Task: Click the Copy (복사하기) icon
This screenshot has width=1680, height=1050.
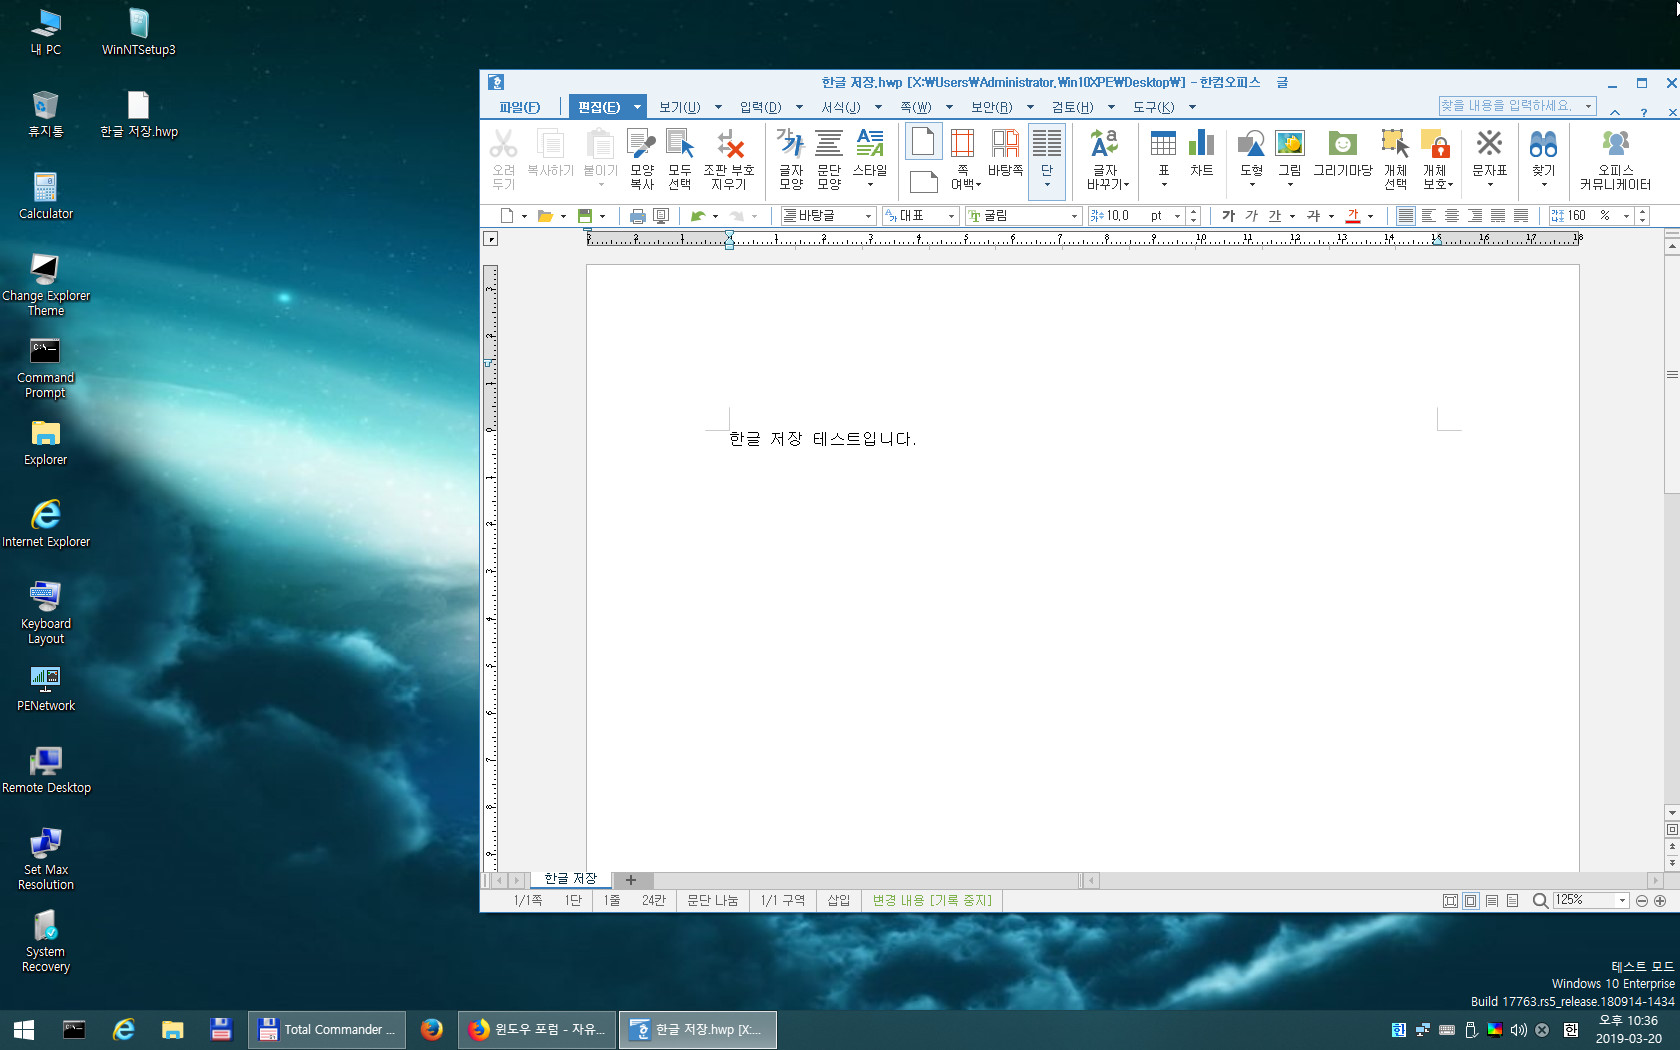Action: 550,153
